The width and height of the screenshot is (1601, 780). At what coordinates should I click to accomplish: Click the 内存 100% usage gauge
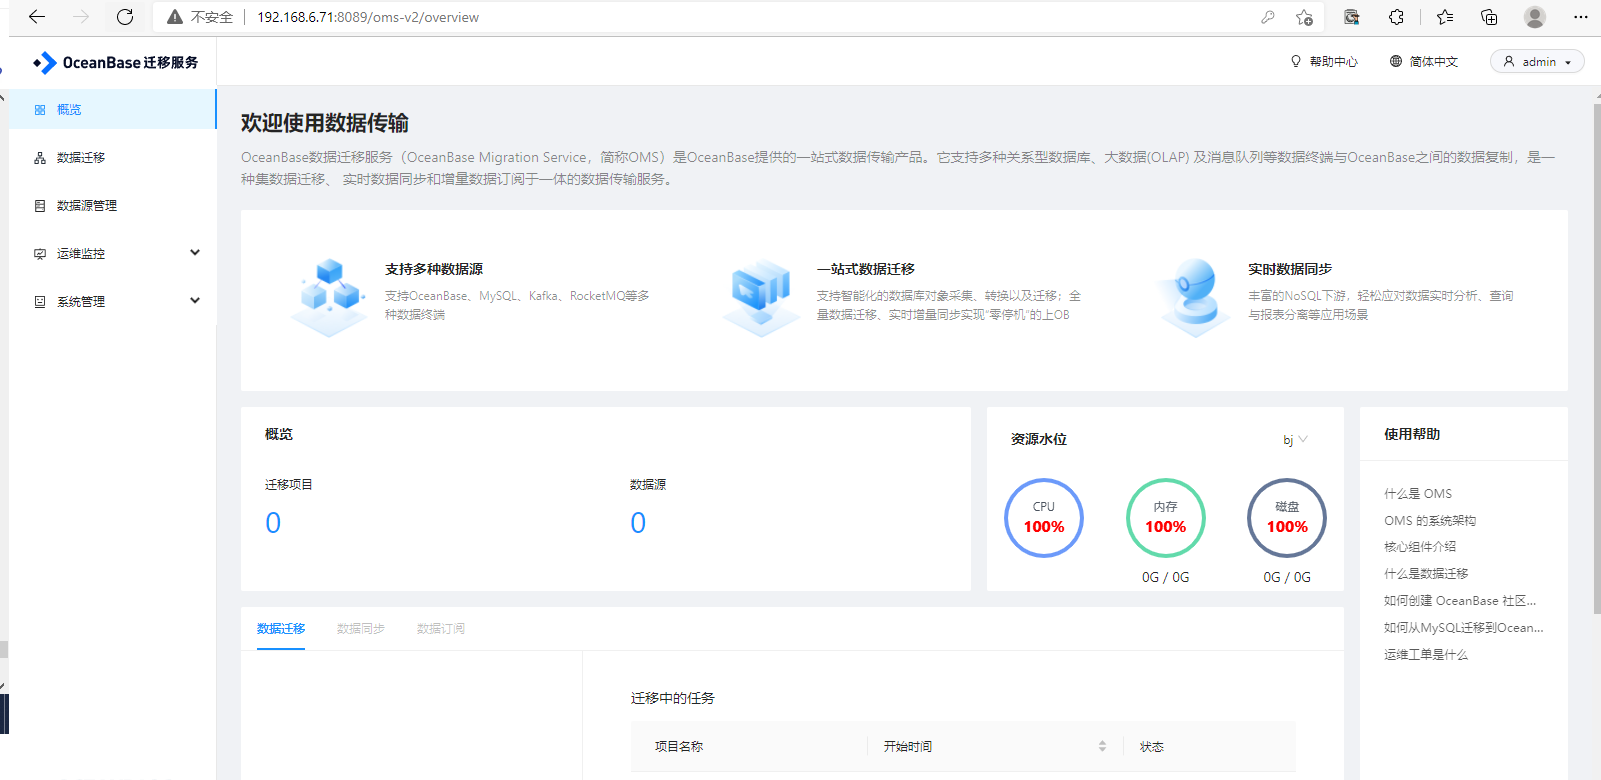click(1166, 518)
